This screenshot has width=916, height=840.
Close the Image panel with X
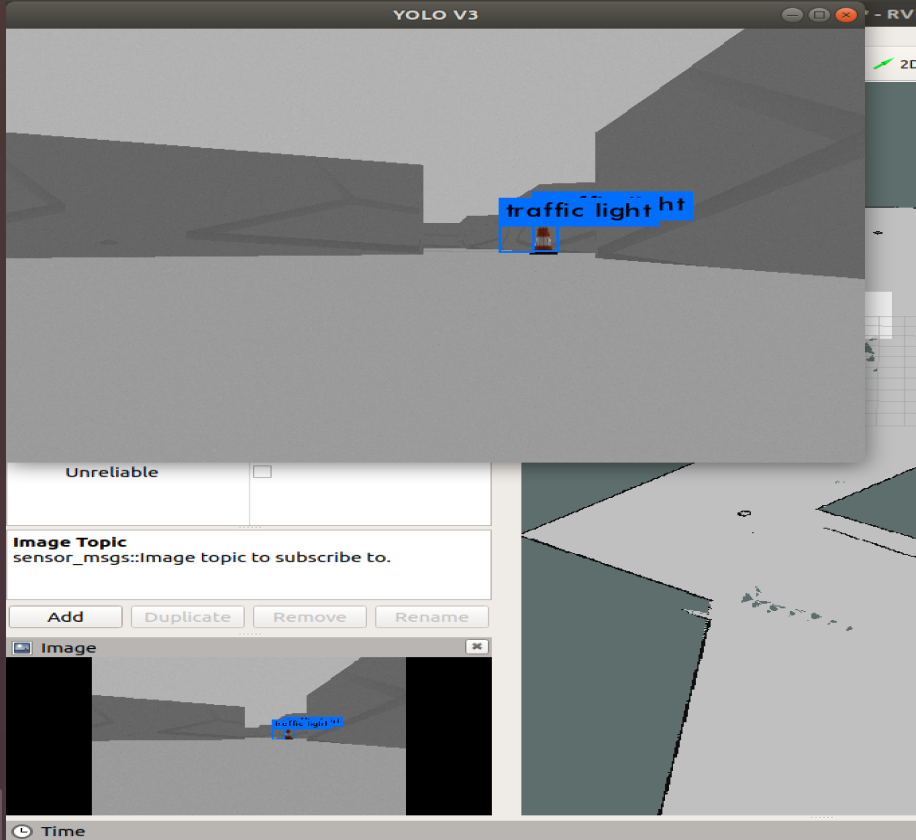[477, 647]
